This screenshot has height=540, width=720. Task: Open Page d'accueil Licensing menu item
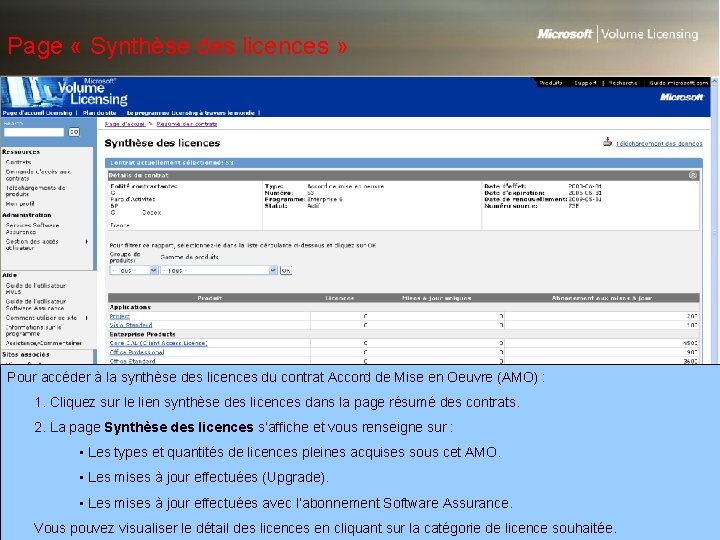coord(37,113)
